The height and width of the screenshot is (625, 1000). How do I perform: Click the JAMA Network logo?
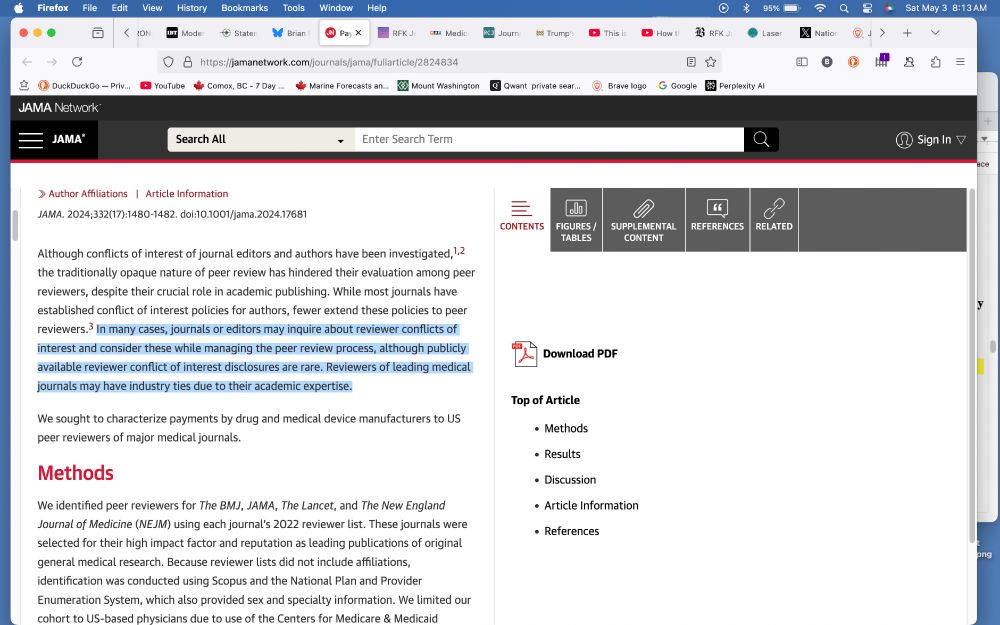(x=59, y=108)
